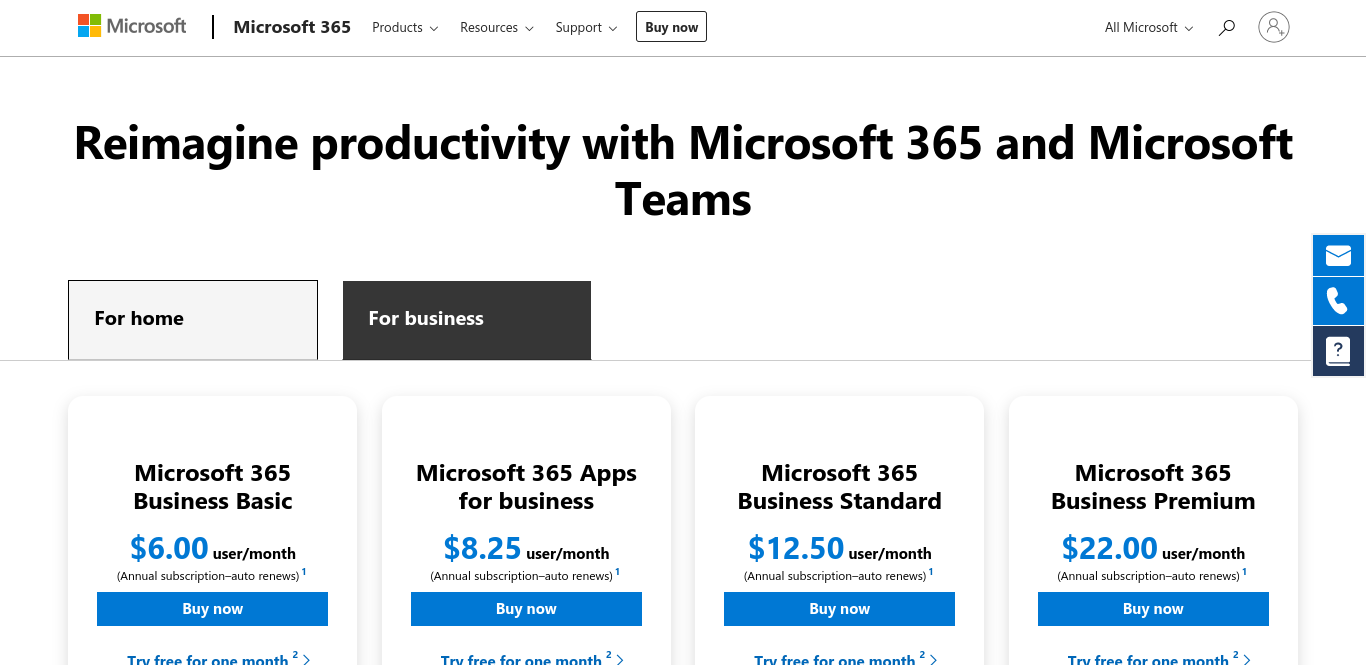The image size is (1366, 665).
Task: Click the Microsoft logo
Action: (x=132, y=27)
